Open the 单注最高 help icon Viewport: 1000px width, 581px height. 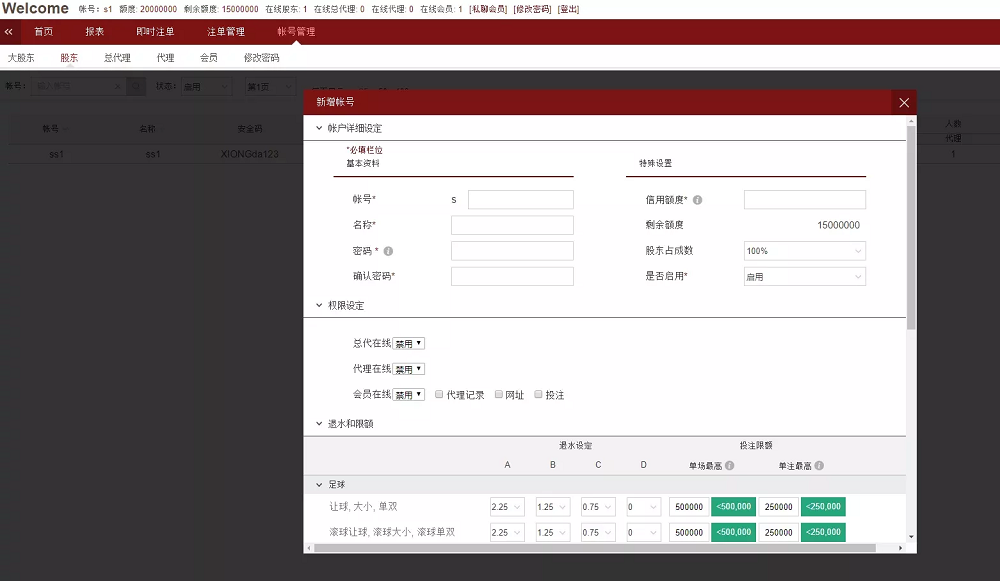tap(819, 464)
